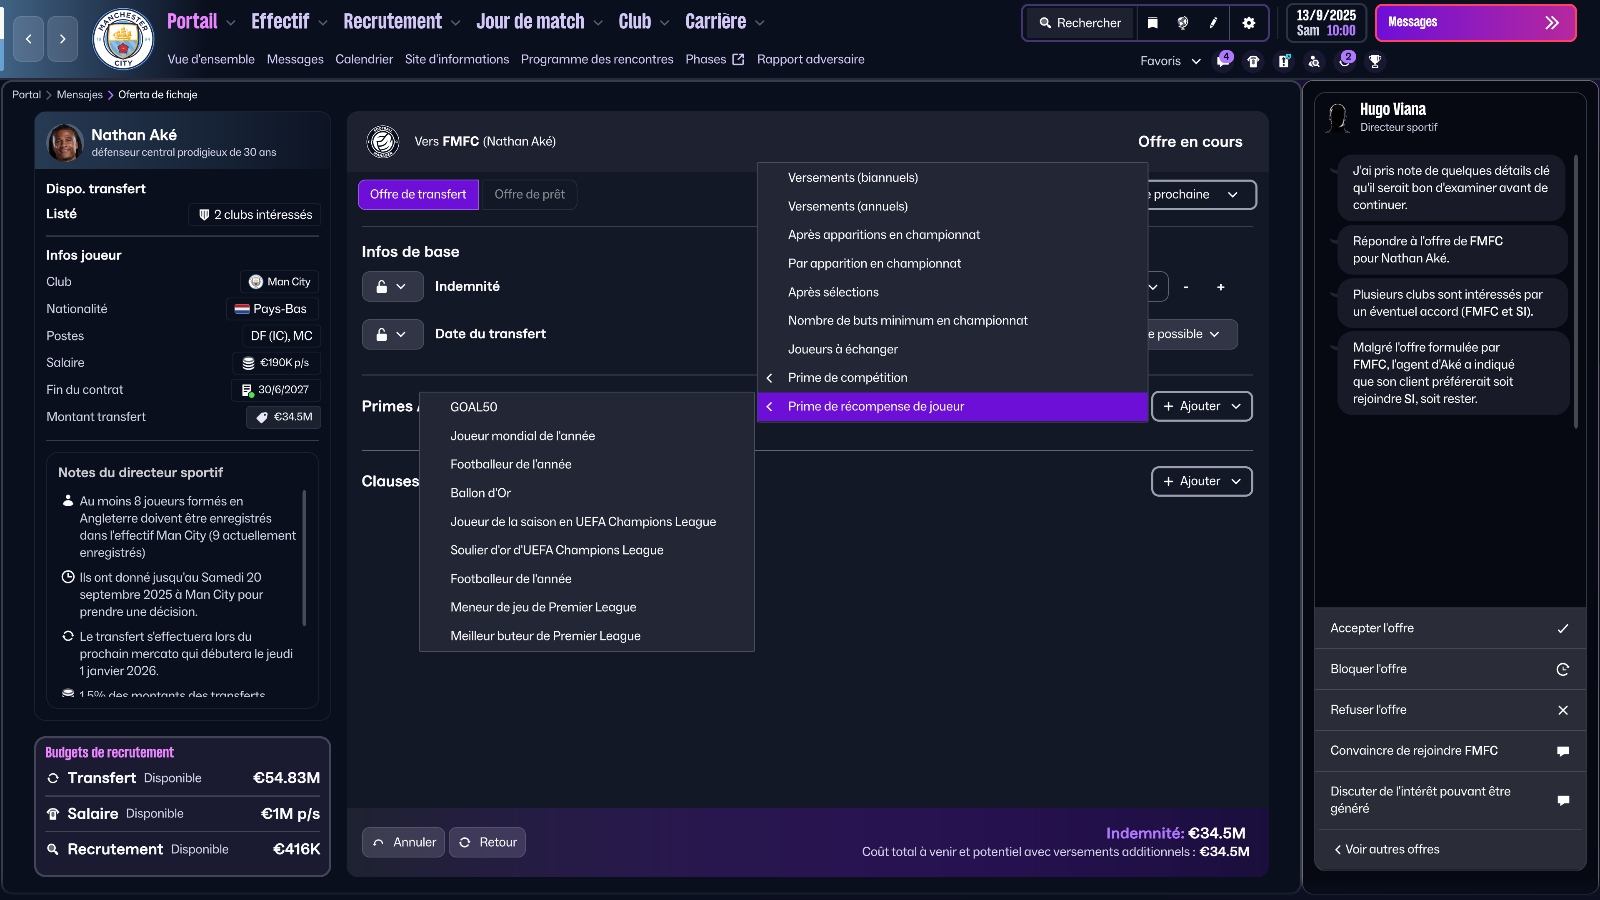The height and width of the screenshot is (900, 1600).
Task: Click the pencil editor icon in the toolbar
Action: pyautogui.click(x=1212, y=22)
